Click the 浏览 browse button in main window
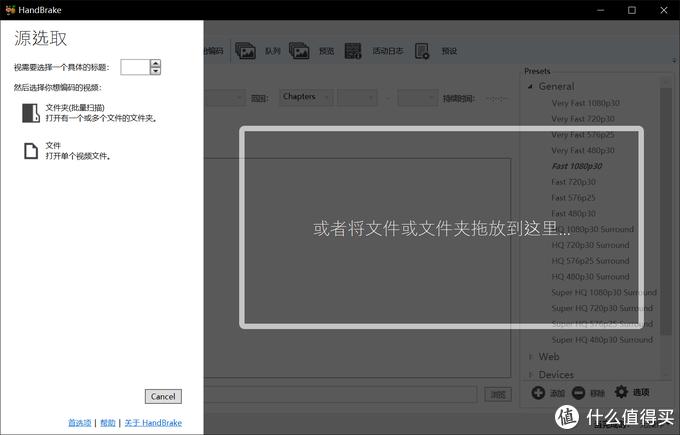This screenshot has height=435, width=680. 498,395
